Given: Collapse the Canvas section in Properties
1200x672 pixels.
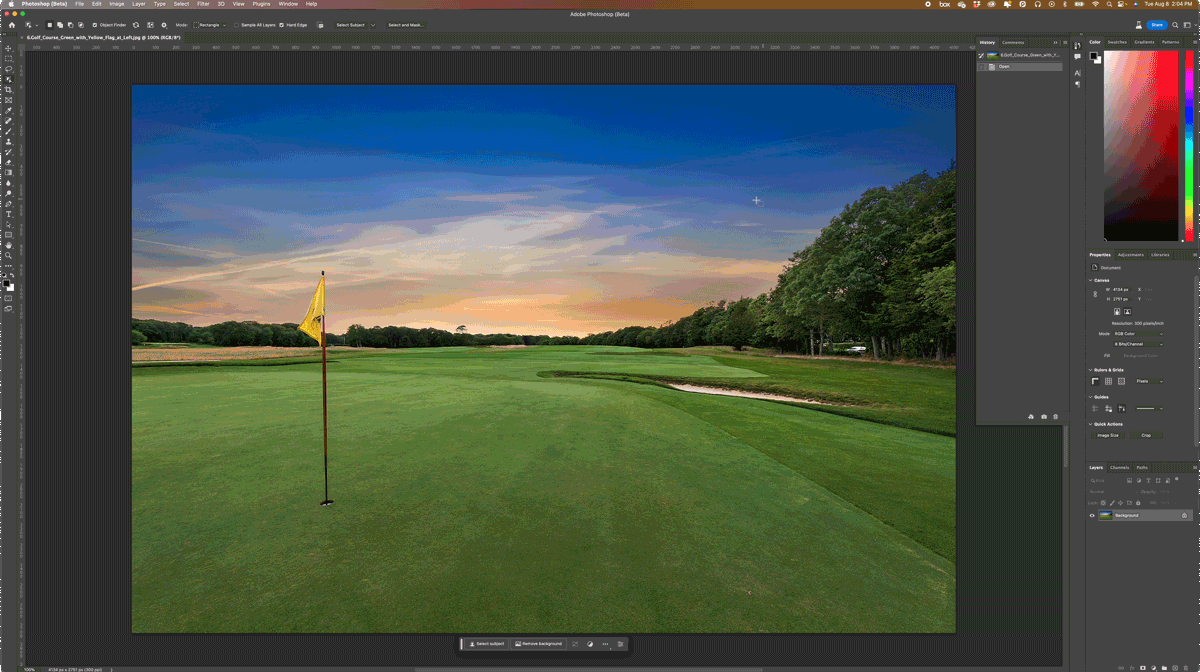Looking at the screenshot, I should [x=1091, y=280].
